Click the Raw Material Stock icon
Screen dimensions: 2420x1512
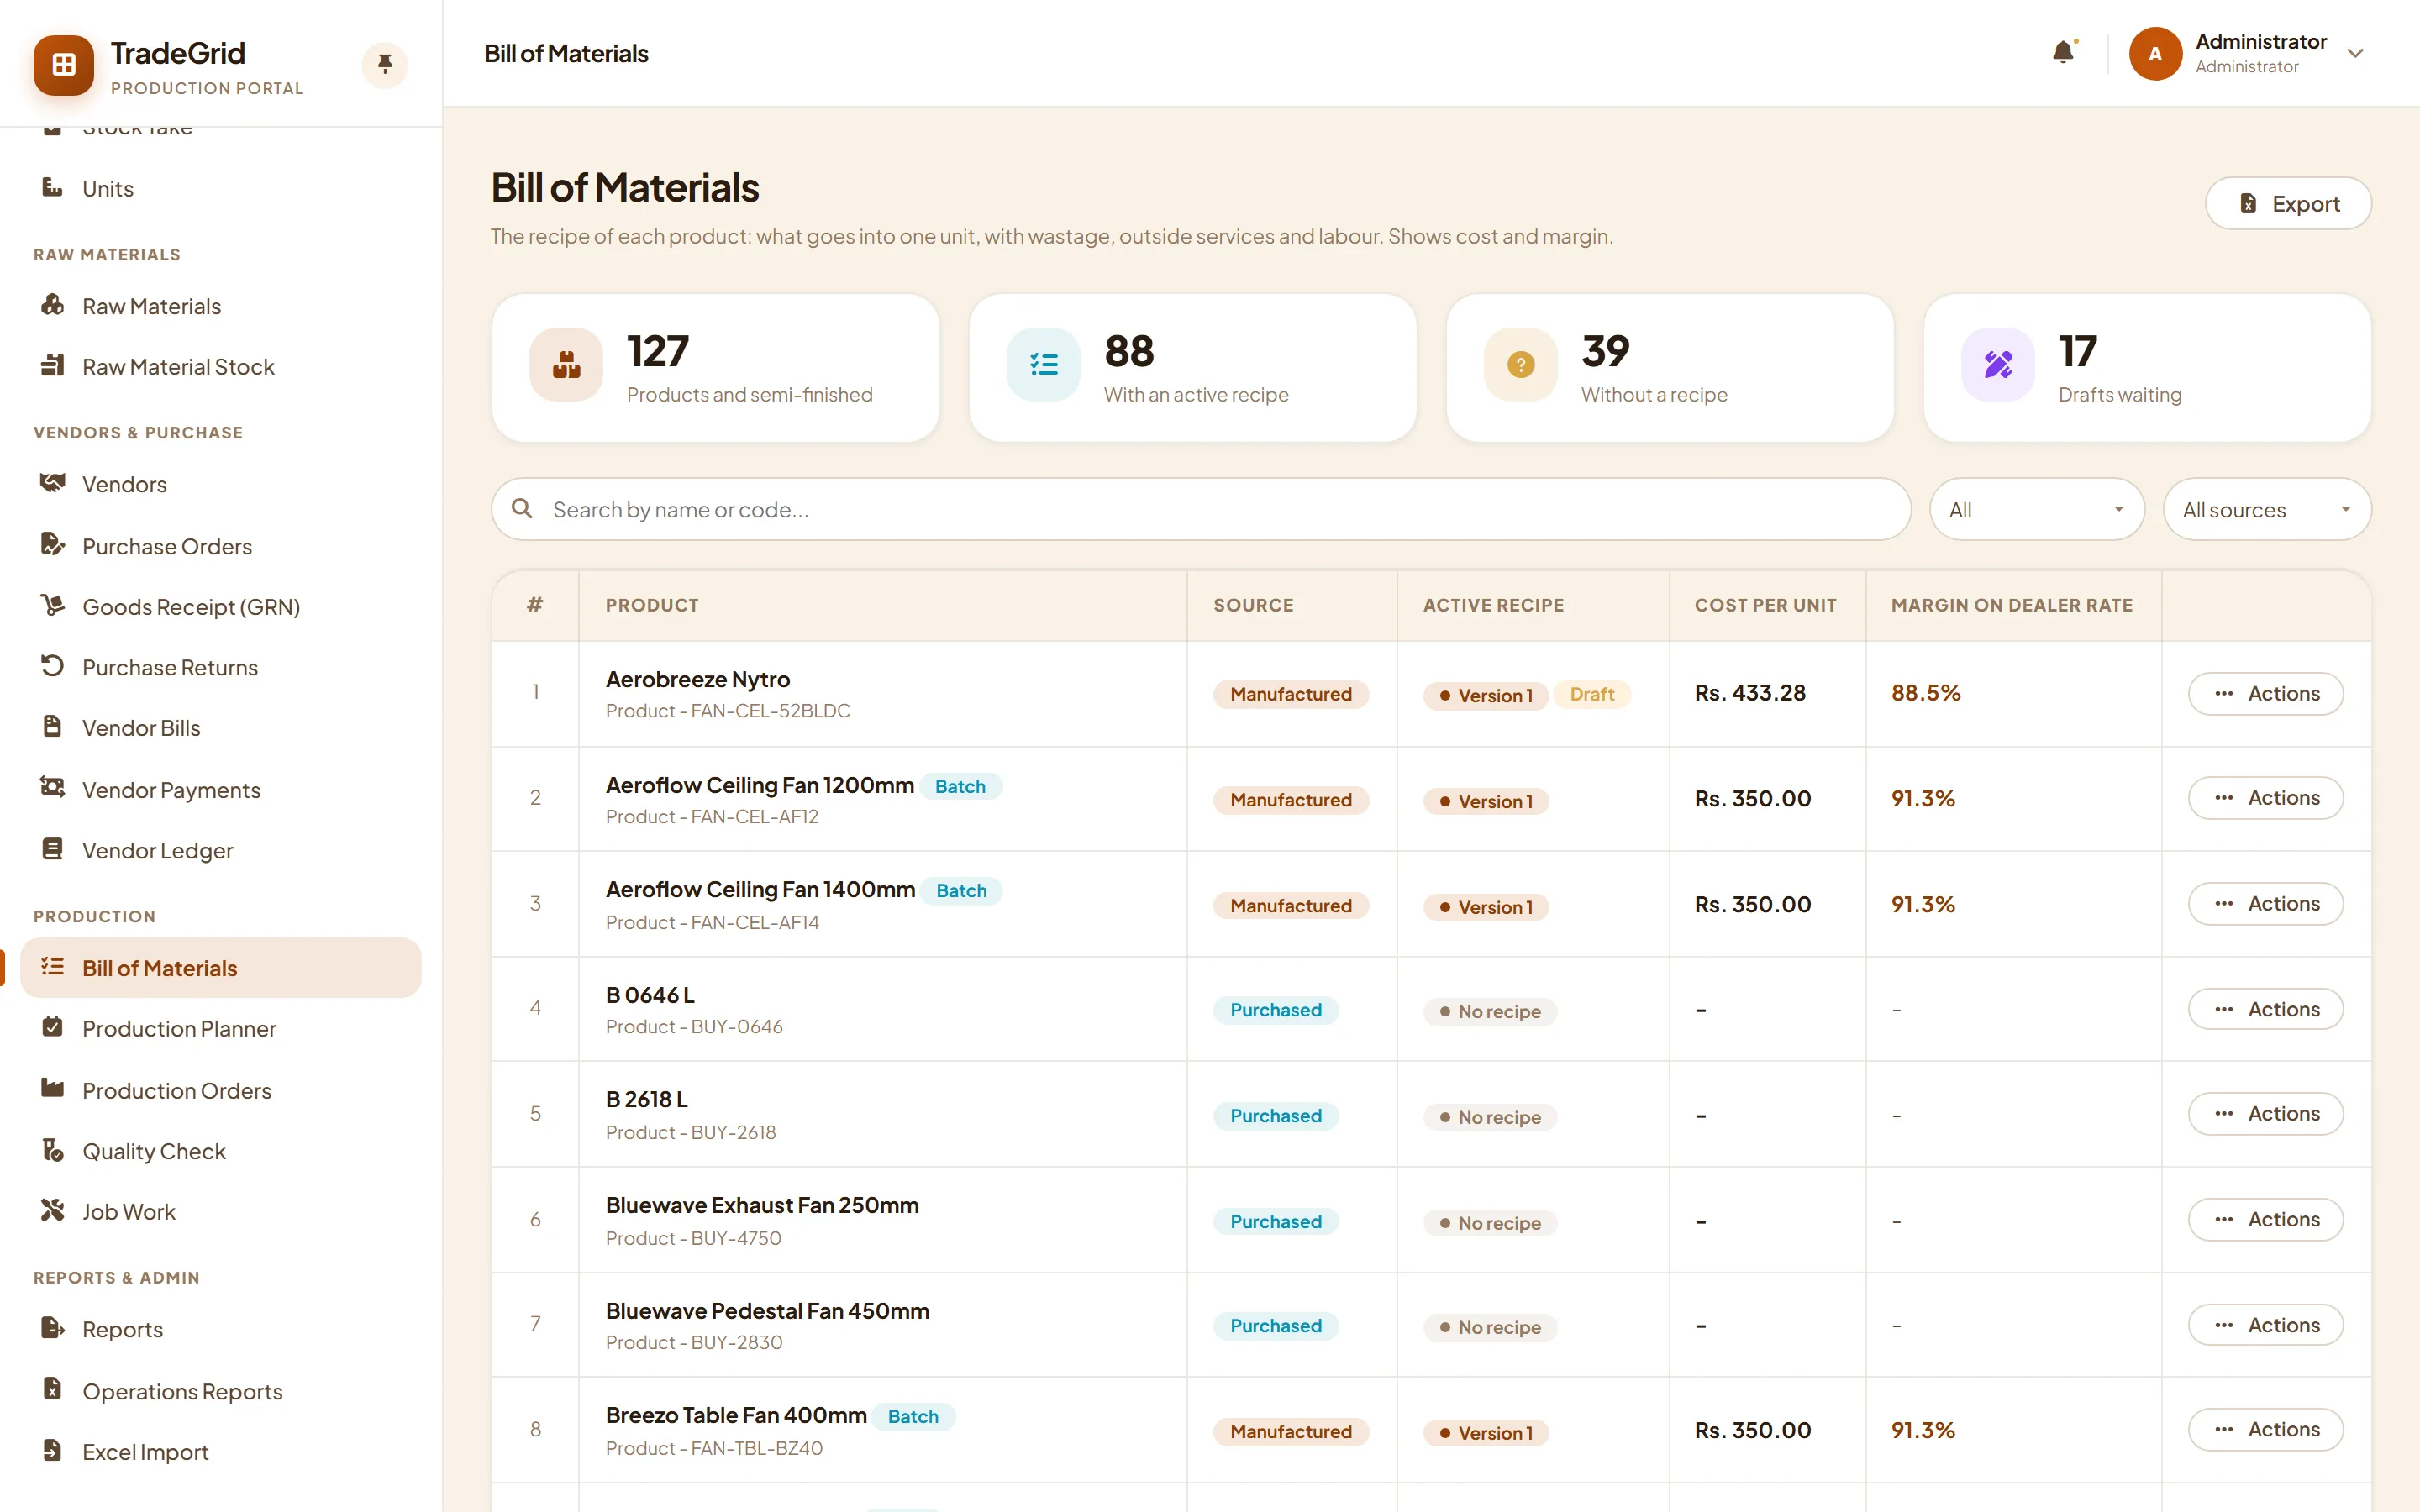pyautogui.click(x=52, y=366)
